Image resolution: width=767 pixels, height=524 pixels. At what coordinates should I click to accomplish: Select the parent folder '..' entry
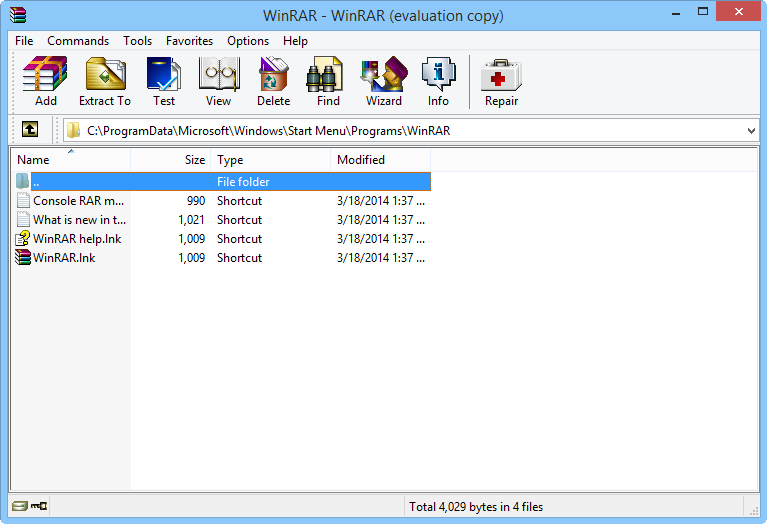tap(37, 182)
